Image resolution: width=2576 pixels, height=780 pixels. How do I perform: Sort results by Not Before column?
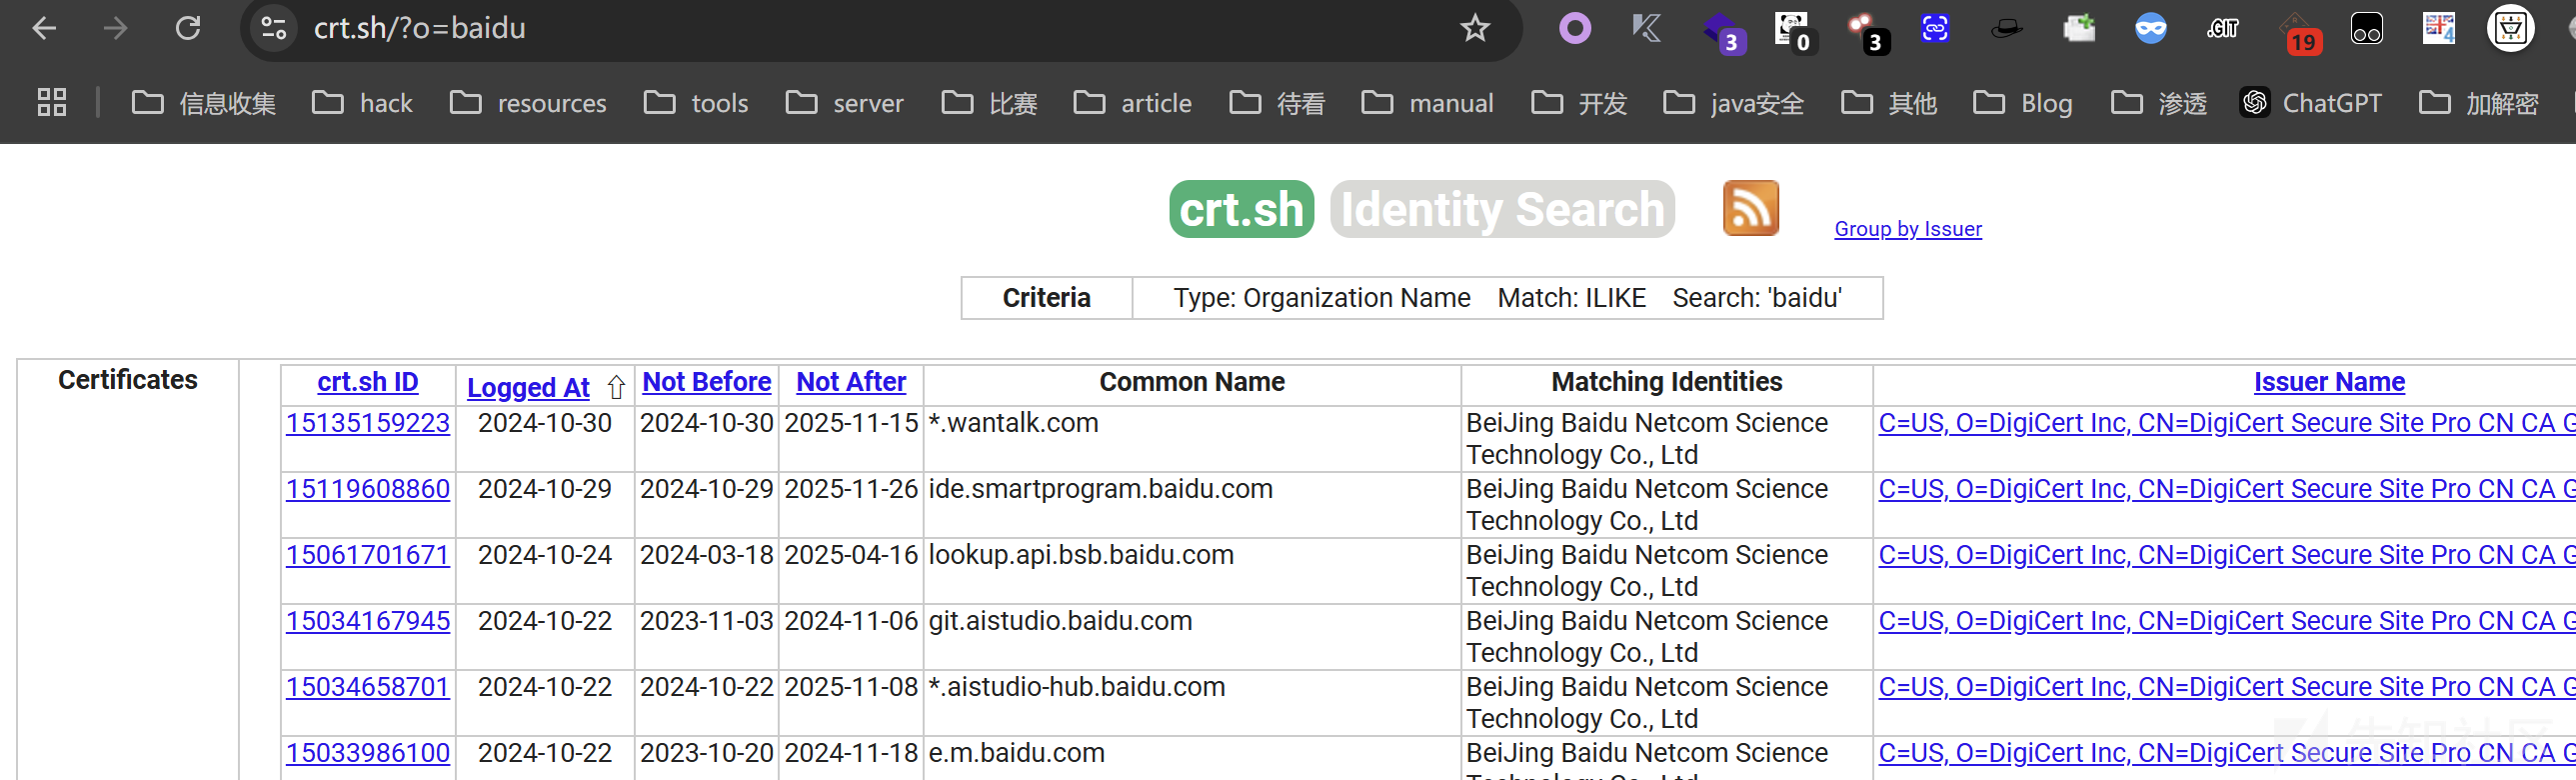[706, 382]
